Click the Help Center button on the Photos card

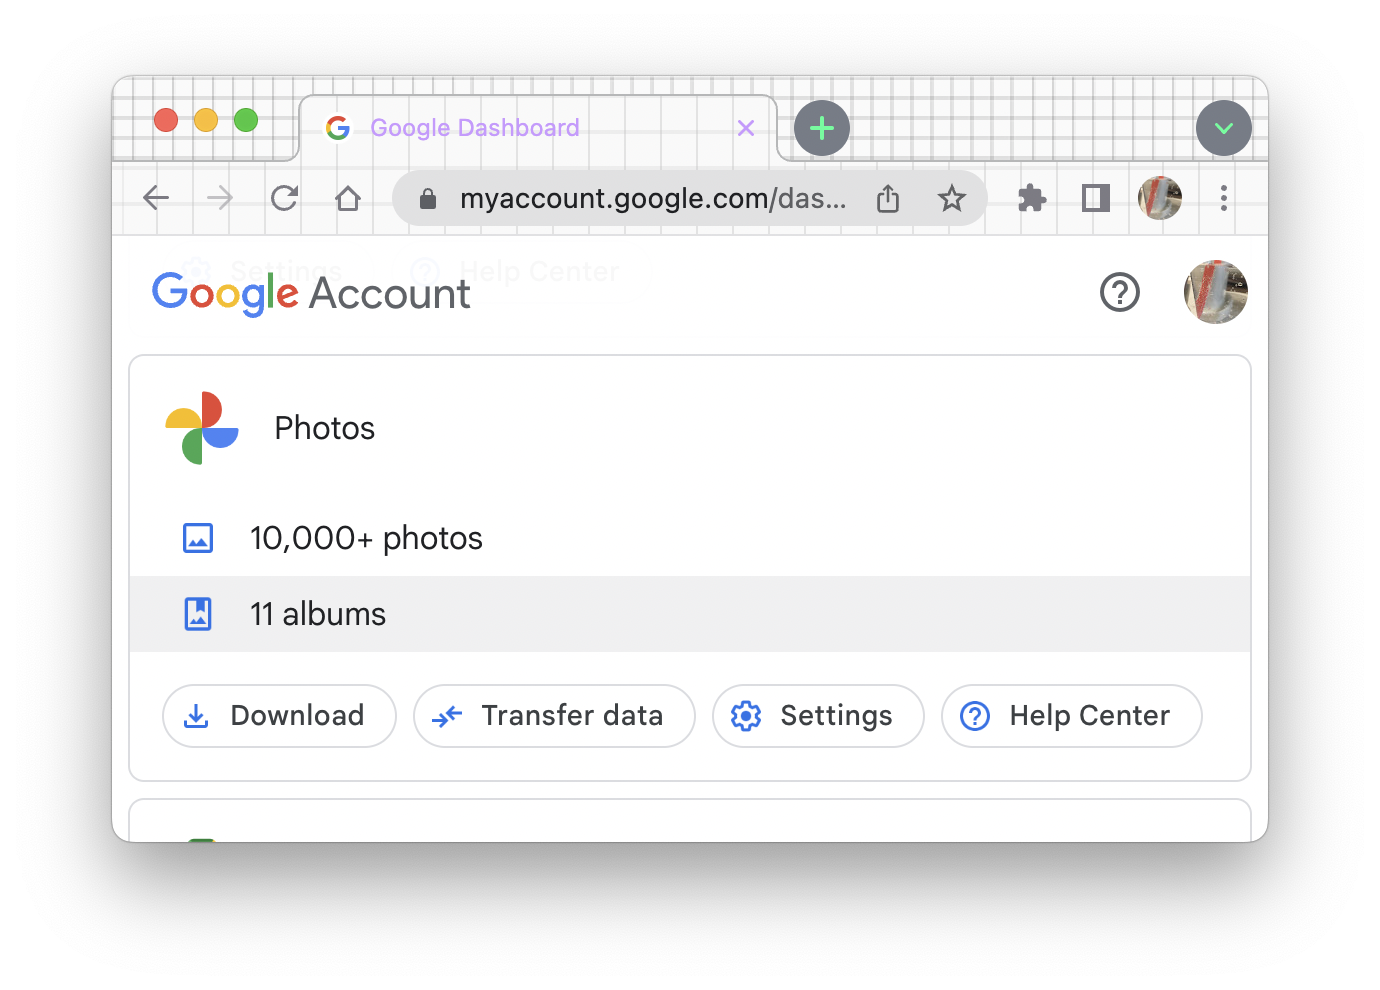tap(1071, 716)
